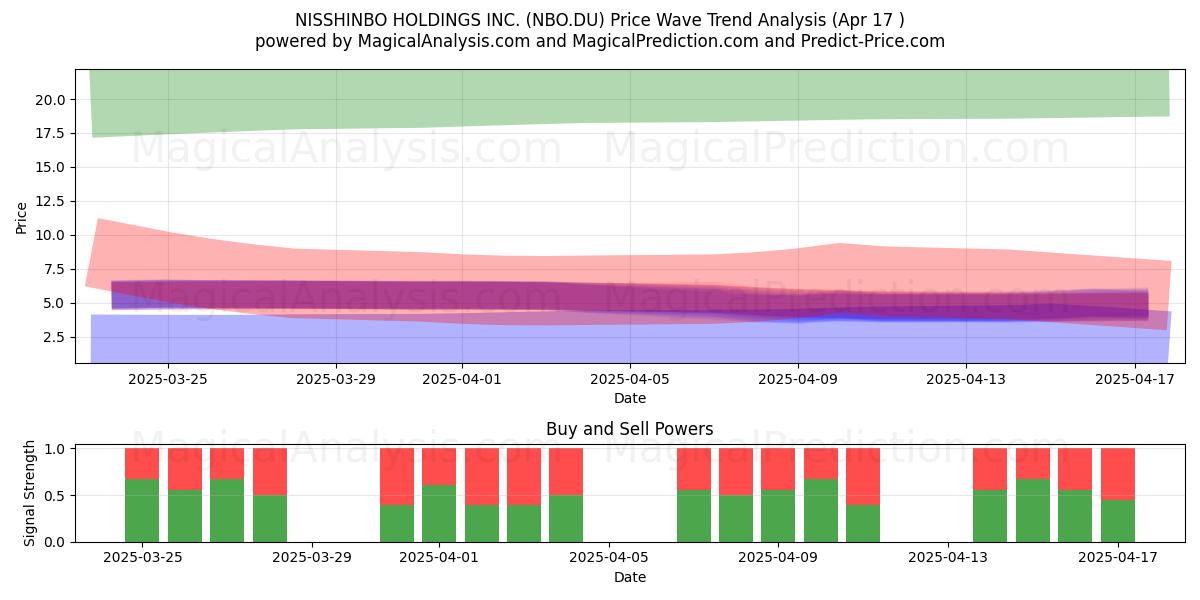Click the 2025-03-25 date on the price chart
1200x600 pixels.
point(168,379)
